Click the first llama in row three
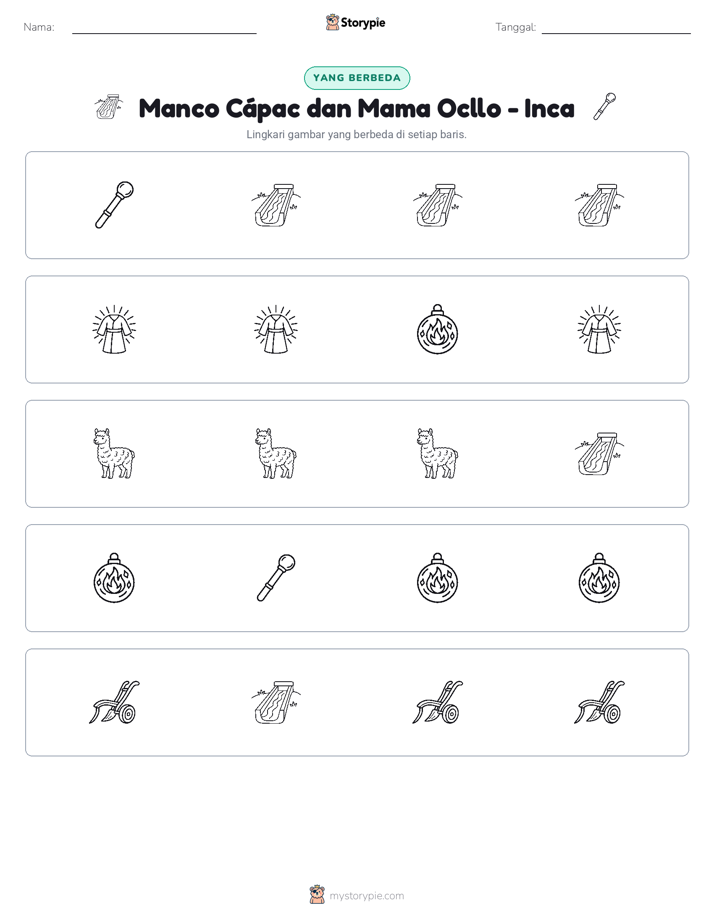The height and width of the screenshot is (924, 714). click(x=114, y=454)
